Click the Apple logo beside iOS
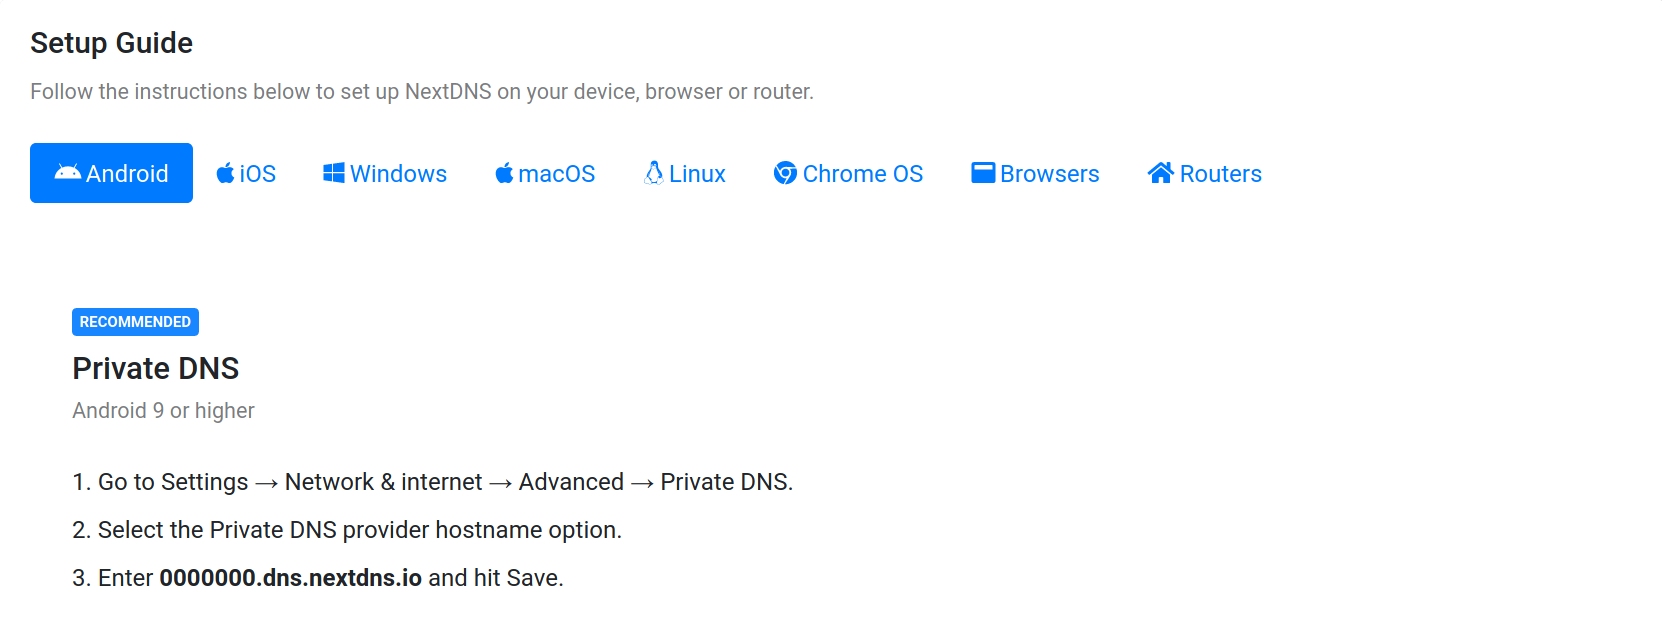Screen dimensions: 1662x622 click(226, 173)
